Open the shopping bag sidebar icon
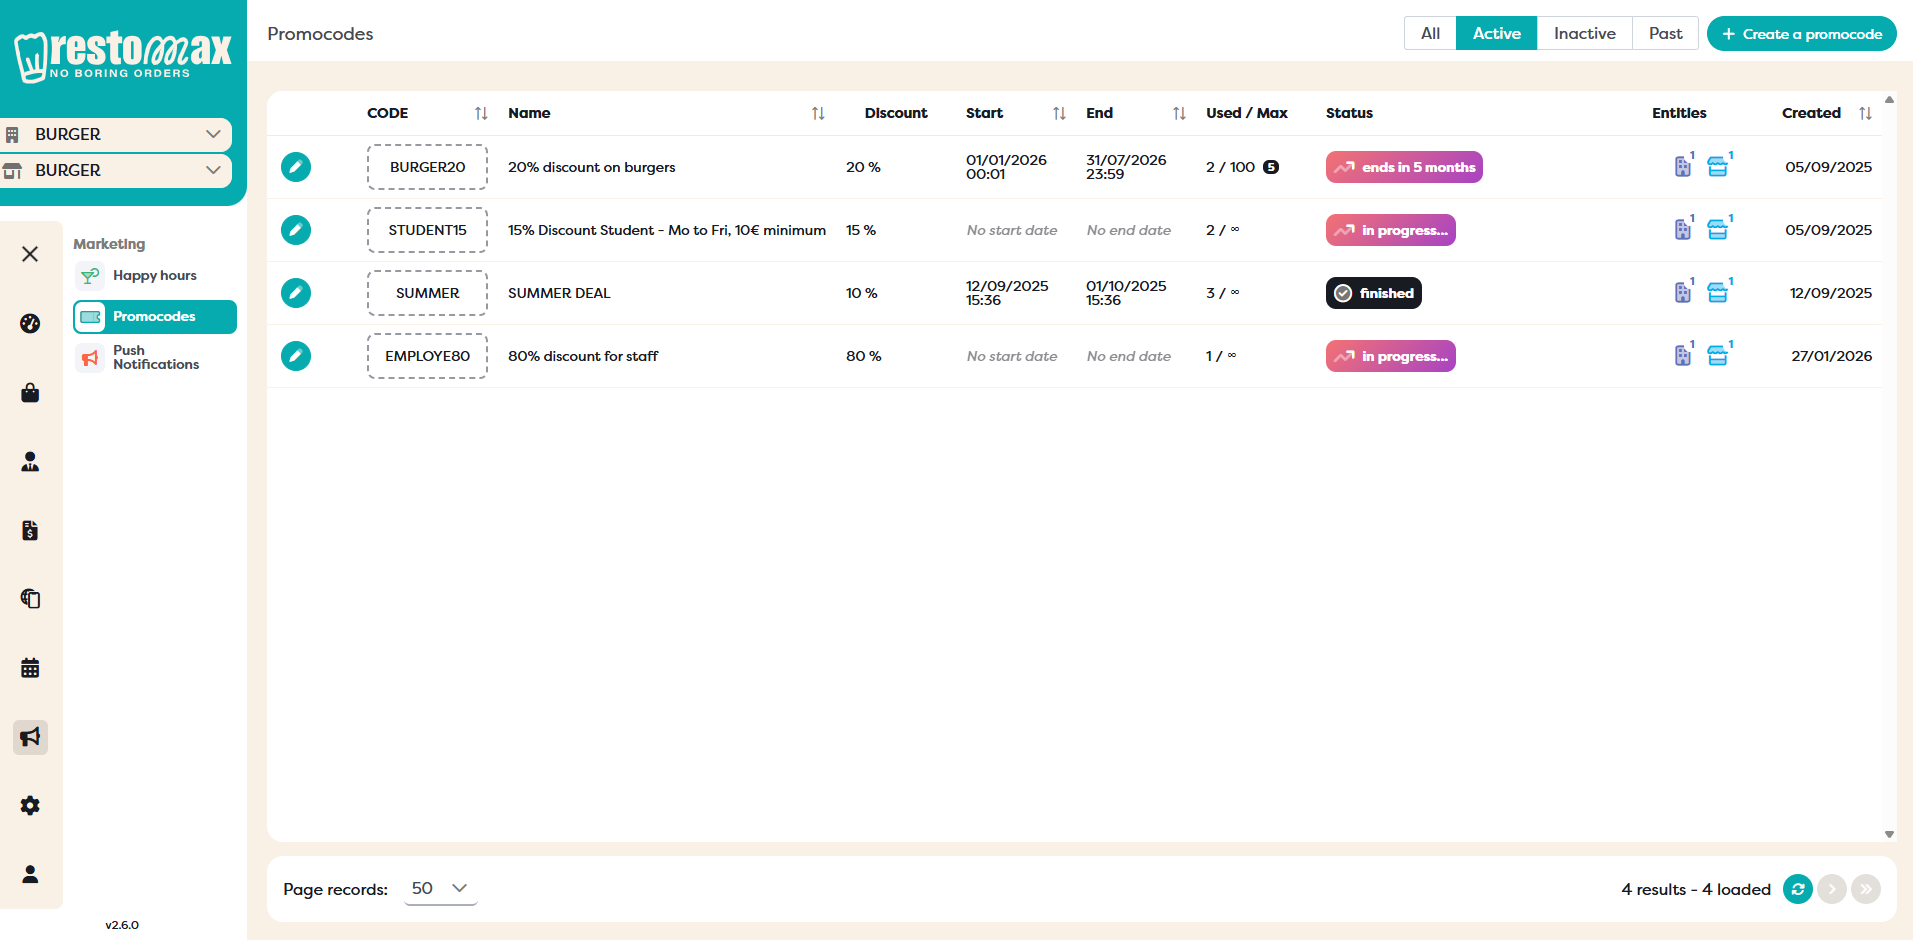The width and height of the screenshot is (1913, 940). tap(30, 393)
